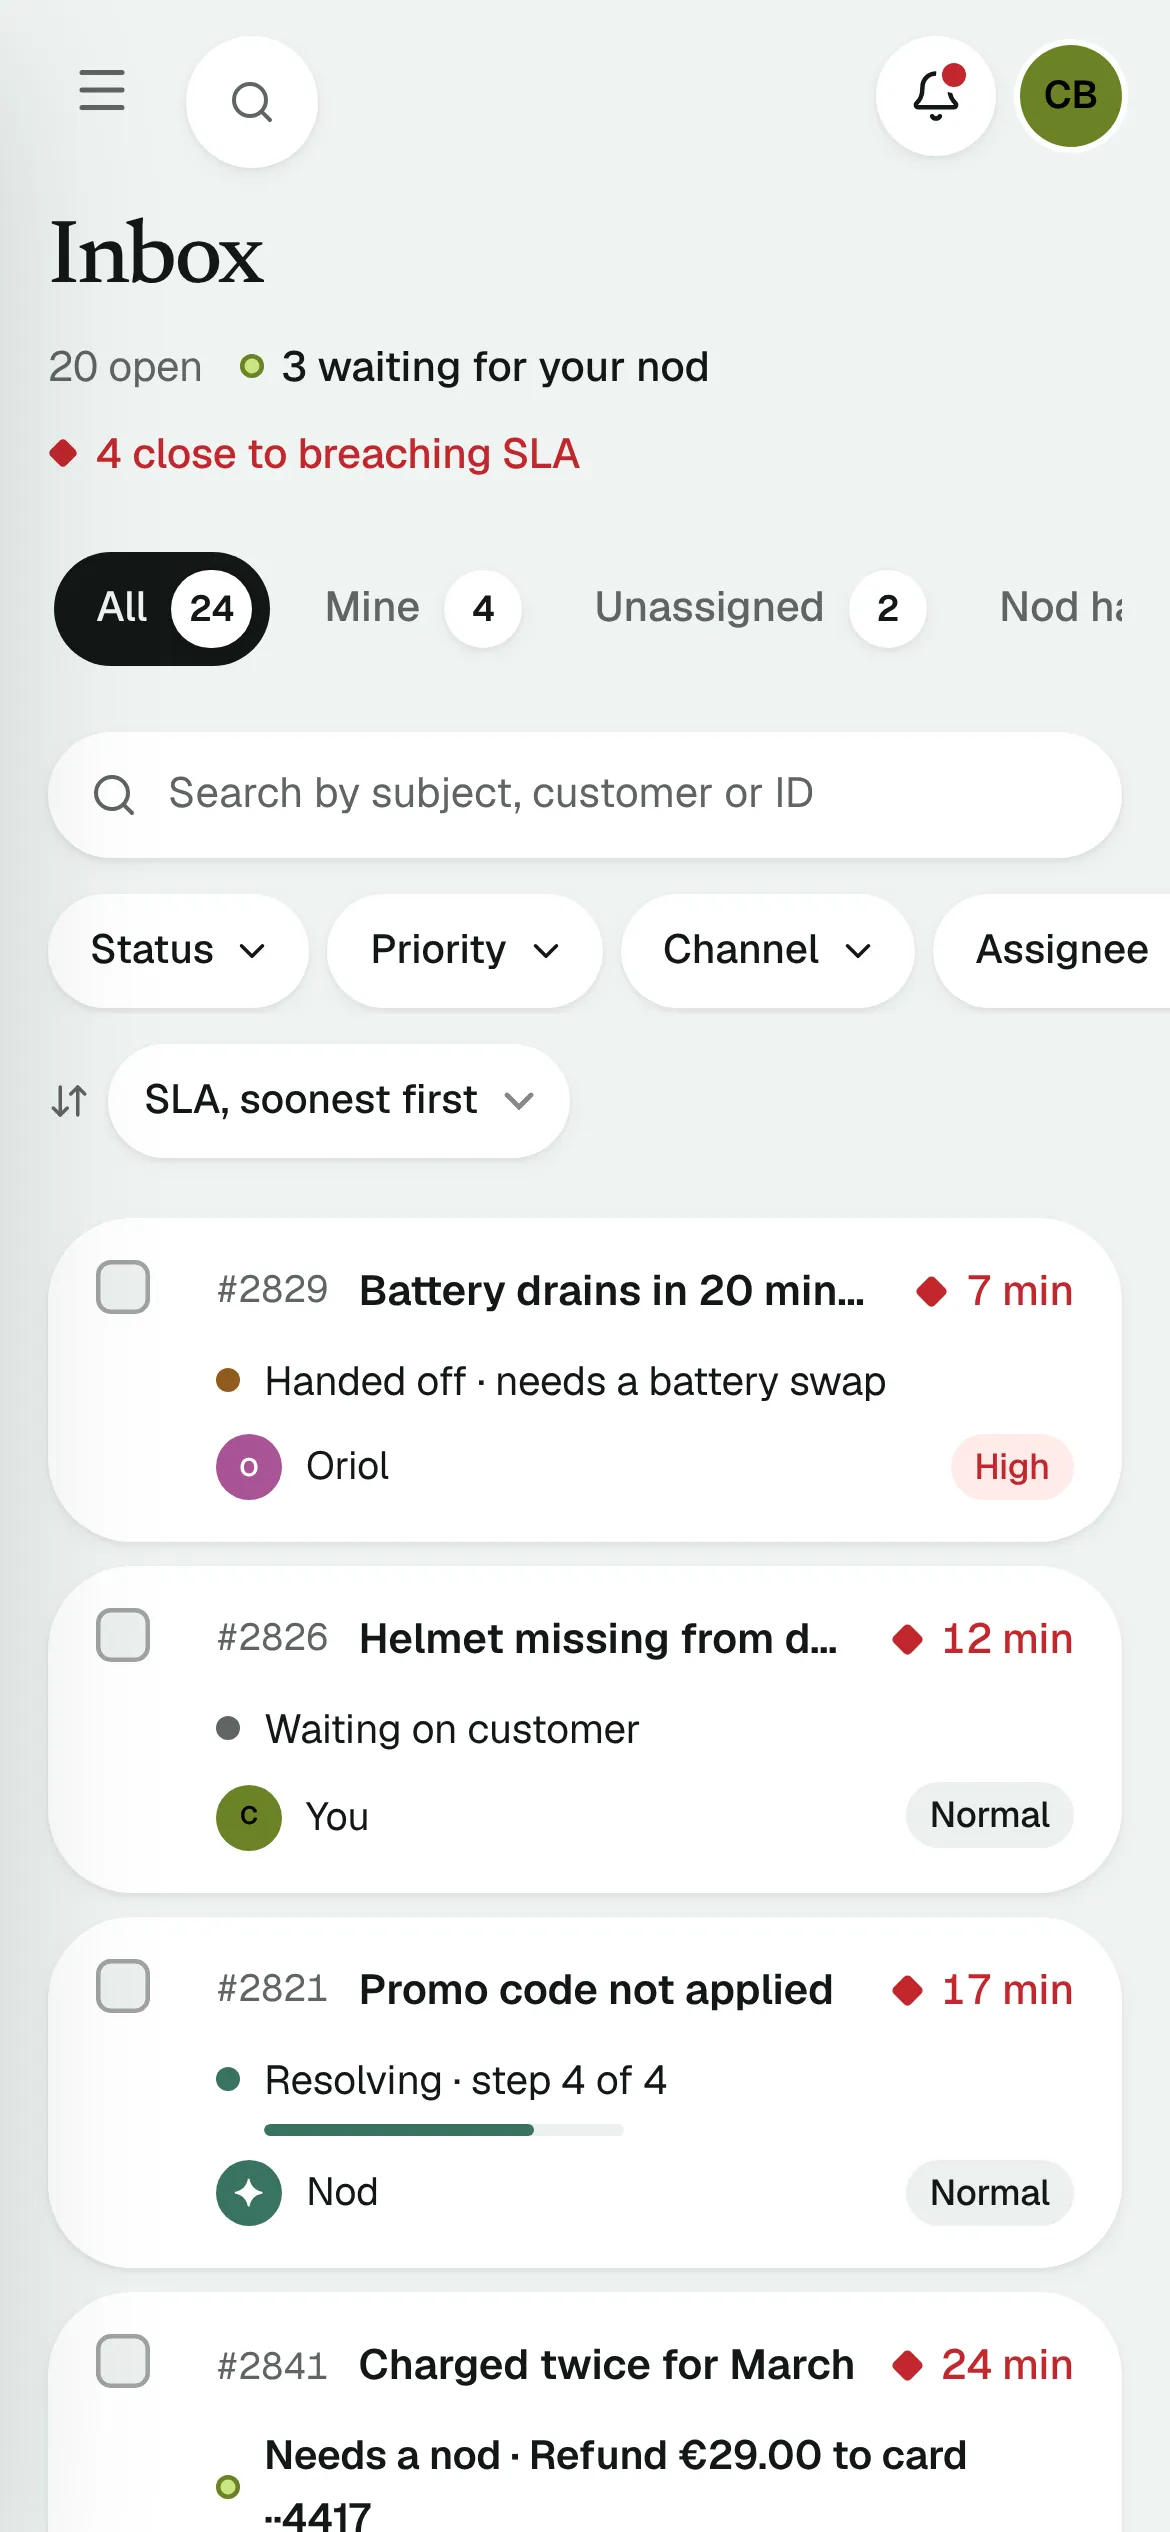The height and width of the screenshot is (2532, 1170).
Task: Open notifications bell
Action: point(936,96)
